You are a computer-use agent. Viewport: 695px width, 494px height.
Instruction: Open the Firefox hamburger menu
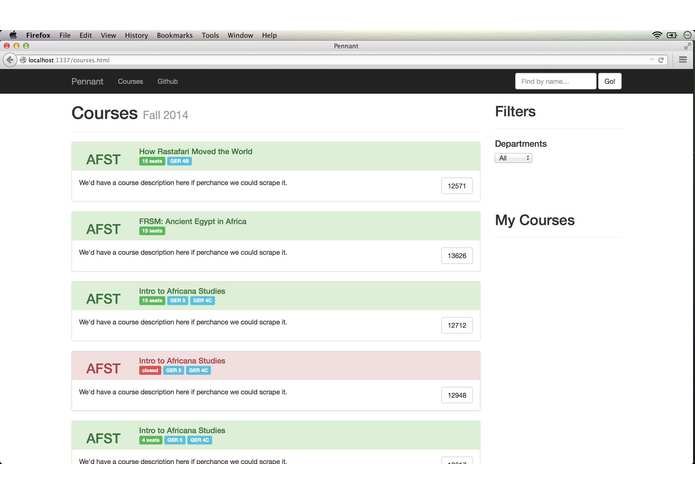[683, 59]
